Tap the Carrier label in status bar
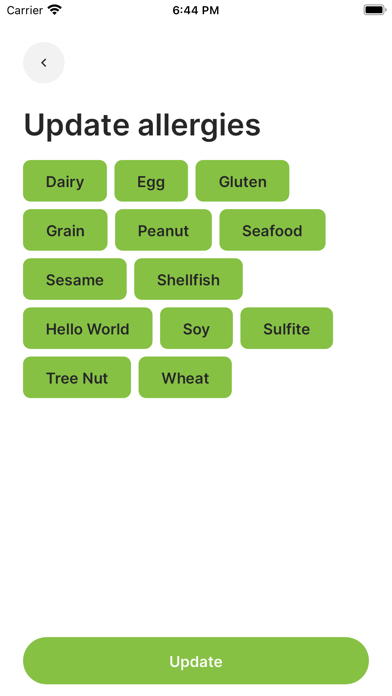Screen dimensions: 392x696 24,10
